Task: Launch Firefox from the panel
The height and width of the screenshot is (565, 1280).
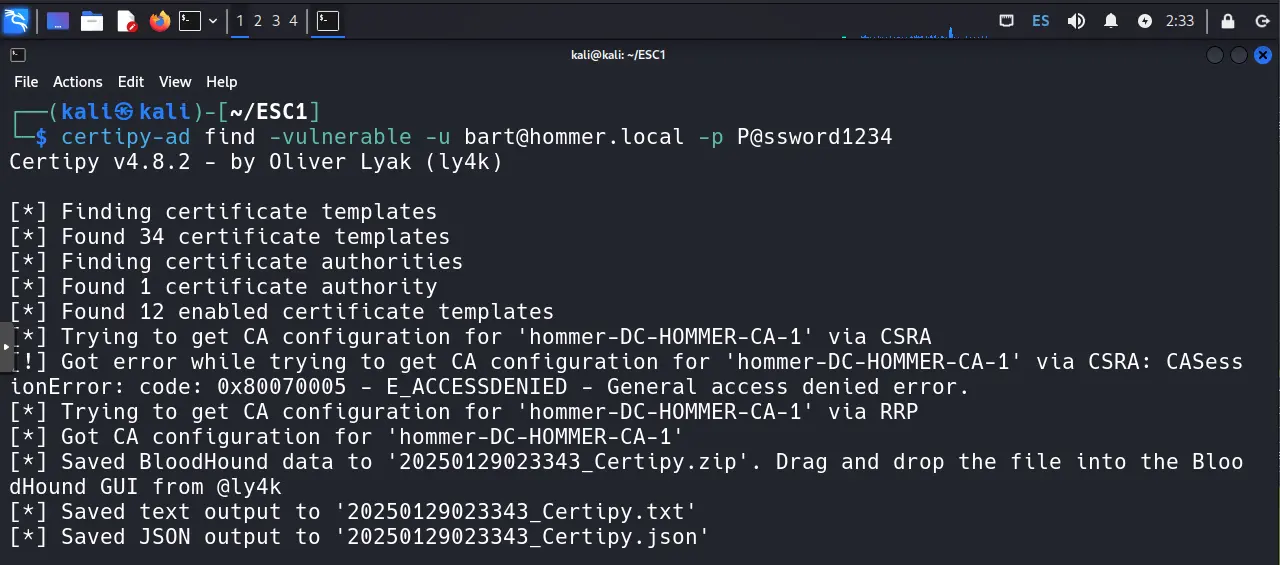Action: (x=160, y=21)
